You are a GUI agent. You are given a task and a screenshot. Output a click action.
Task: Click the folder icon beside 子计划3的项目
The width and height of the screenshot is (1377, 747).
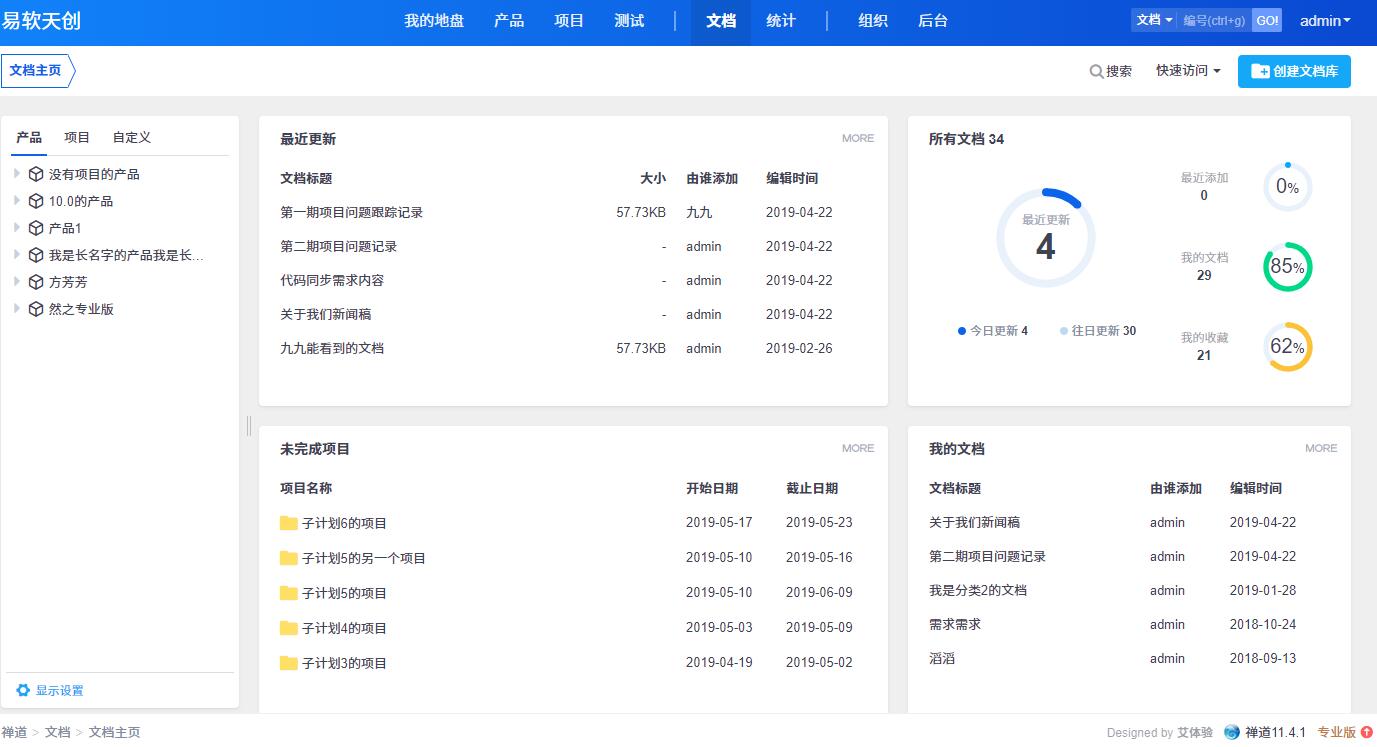click(x=289, y=663)
